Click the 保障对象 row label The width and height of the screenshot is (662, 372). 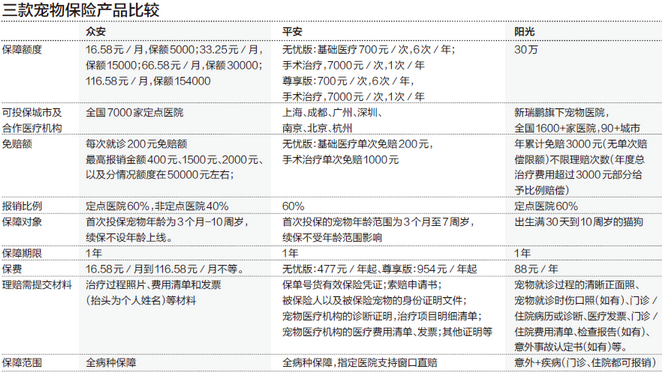[22, 222]
